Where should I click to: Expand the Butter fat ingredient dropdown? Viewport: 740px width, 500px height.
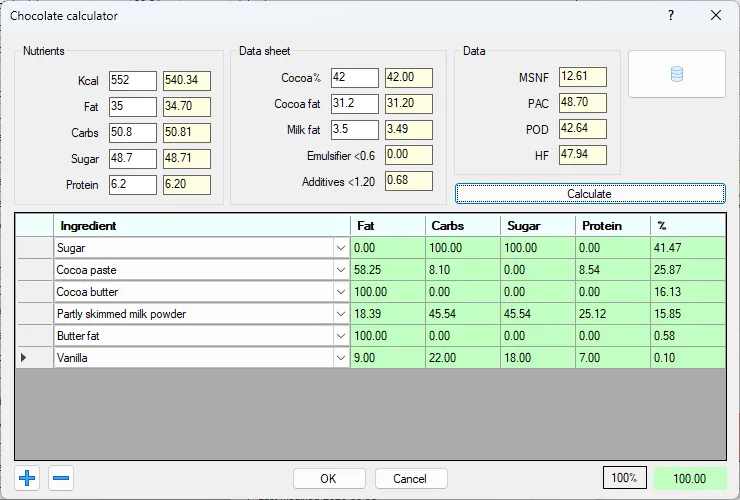(x=341, y=336)
